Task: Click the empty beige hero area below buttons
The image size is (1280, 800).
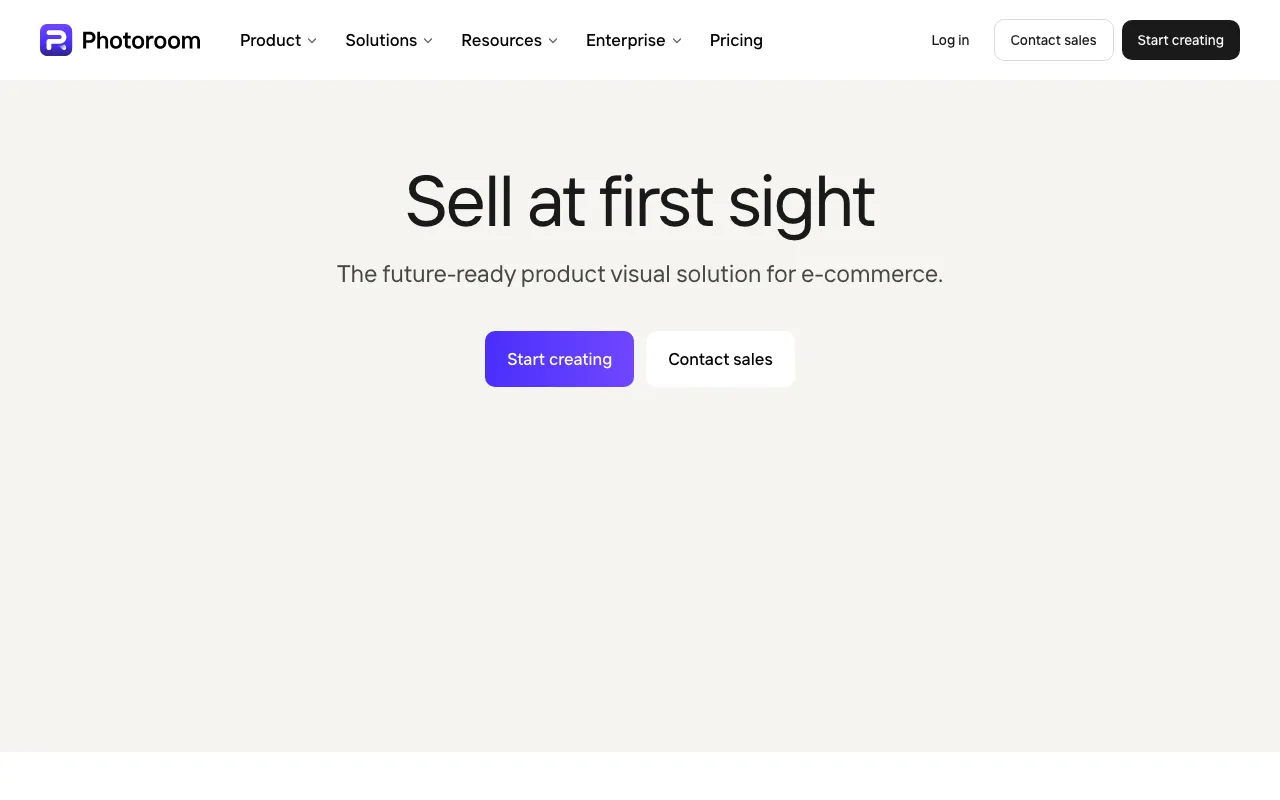Action: [x=640, y=570]
